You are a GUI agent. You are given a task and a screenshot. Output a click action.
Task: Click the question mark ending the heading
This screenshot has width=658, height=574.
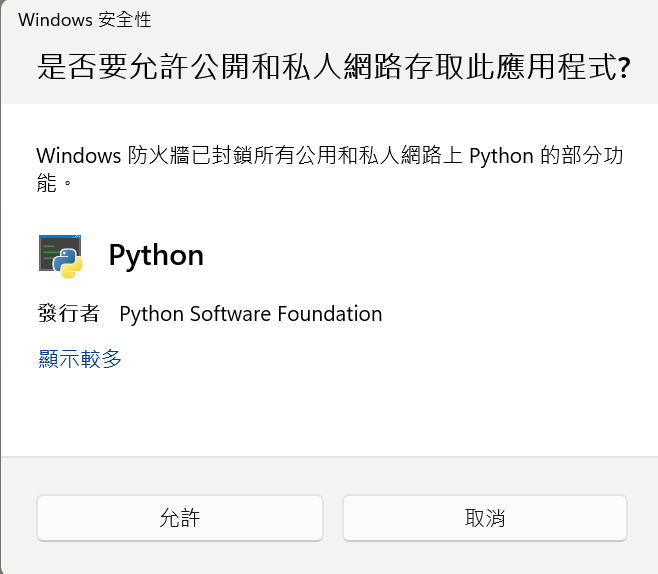click(624, 68)
